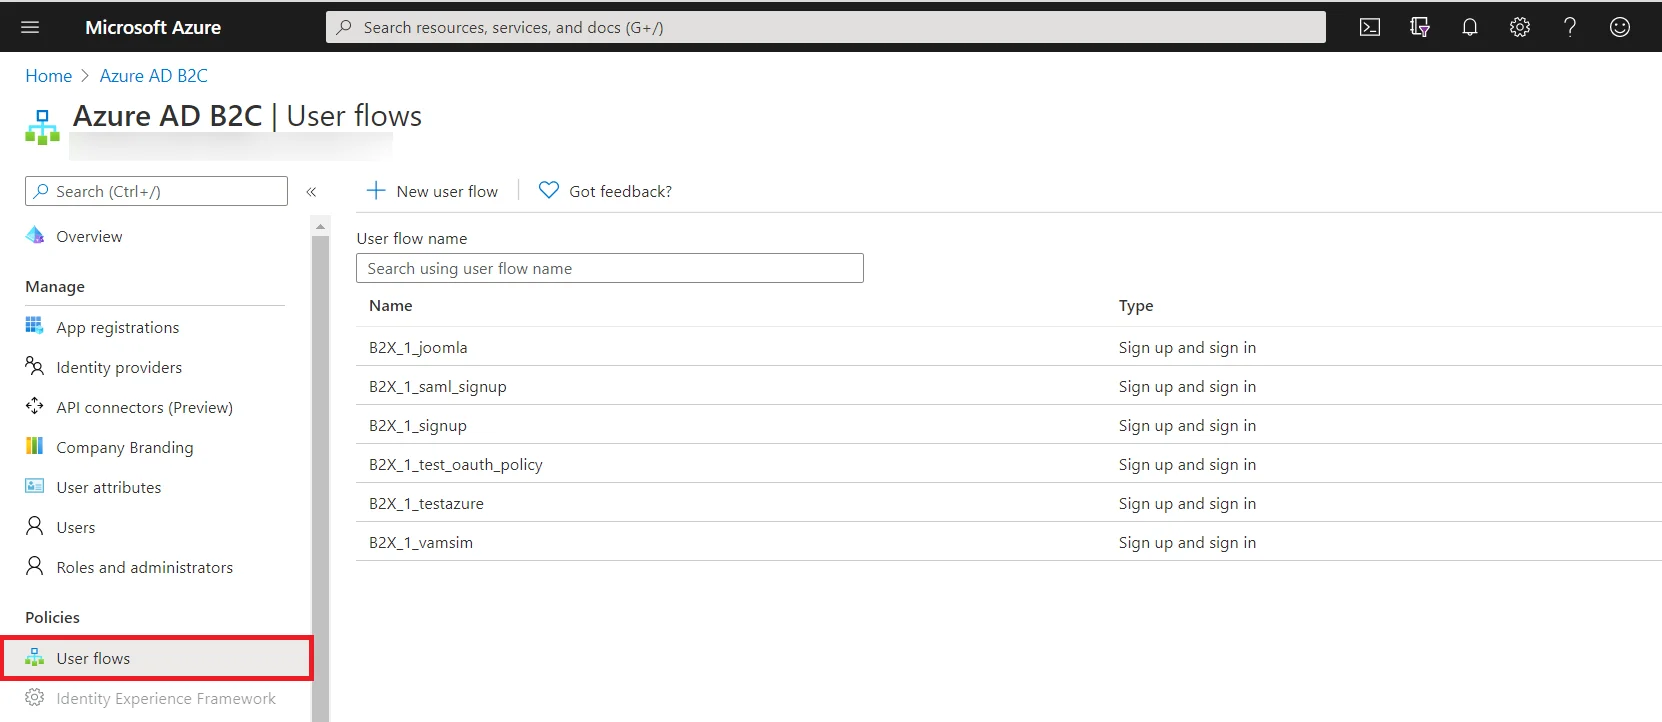Screen dimensions: 1662x722
Task: Click the sidebar scrollbar up arrow
Action: coord(320,227)
